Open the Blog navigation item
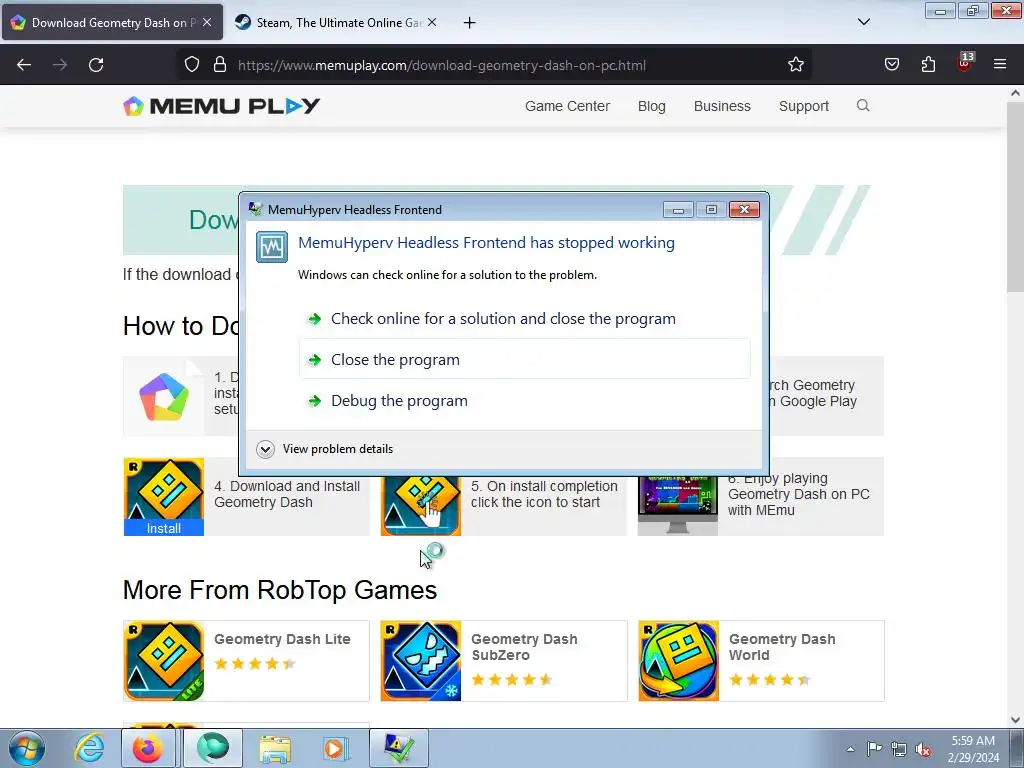Viewport: 1024px width, 768px height. [x=652, y=106]
